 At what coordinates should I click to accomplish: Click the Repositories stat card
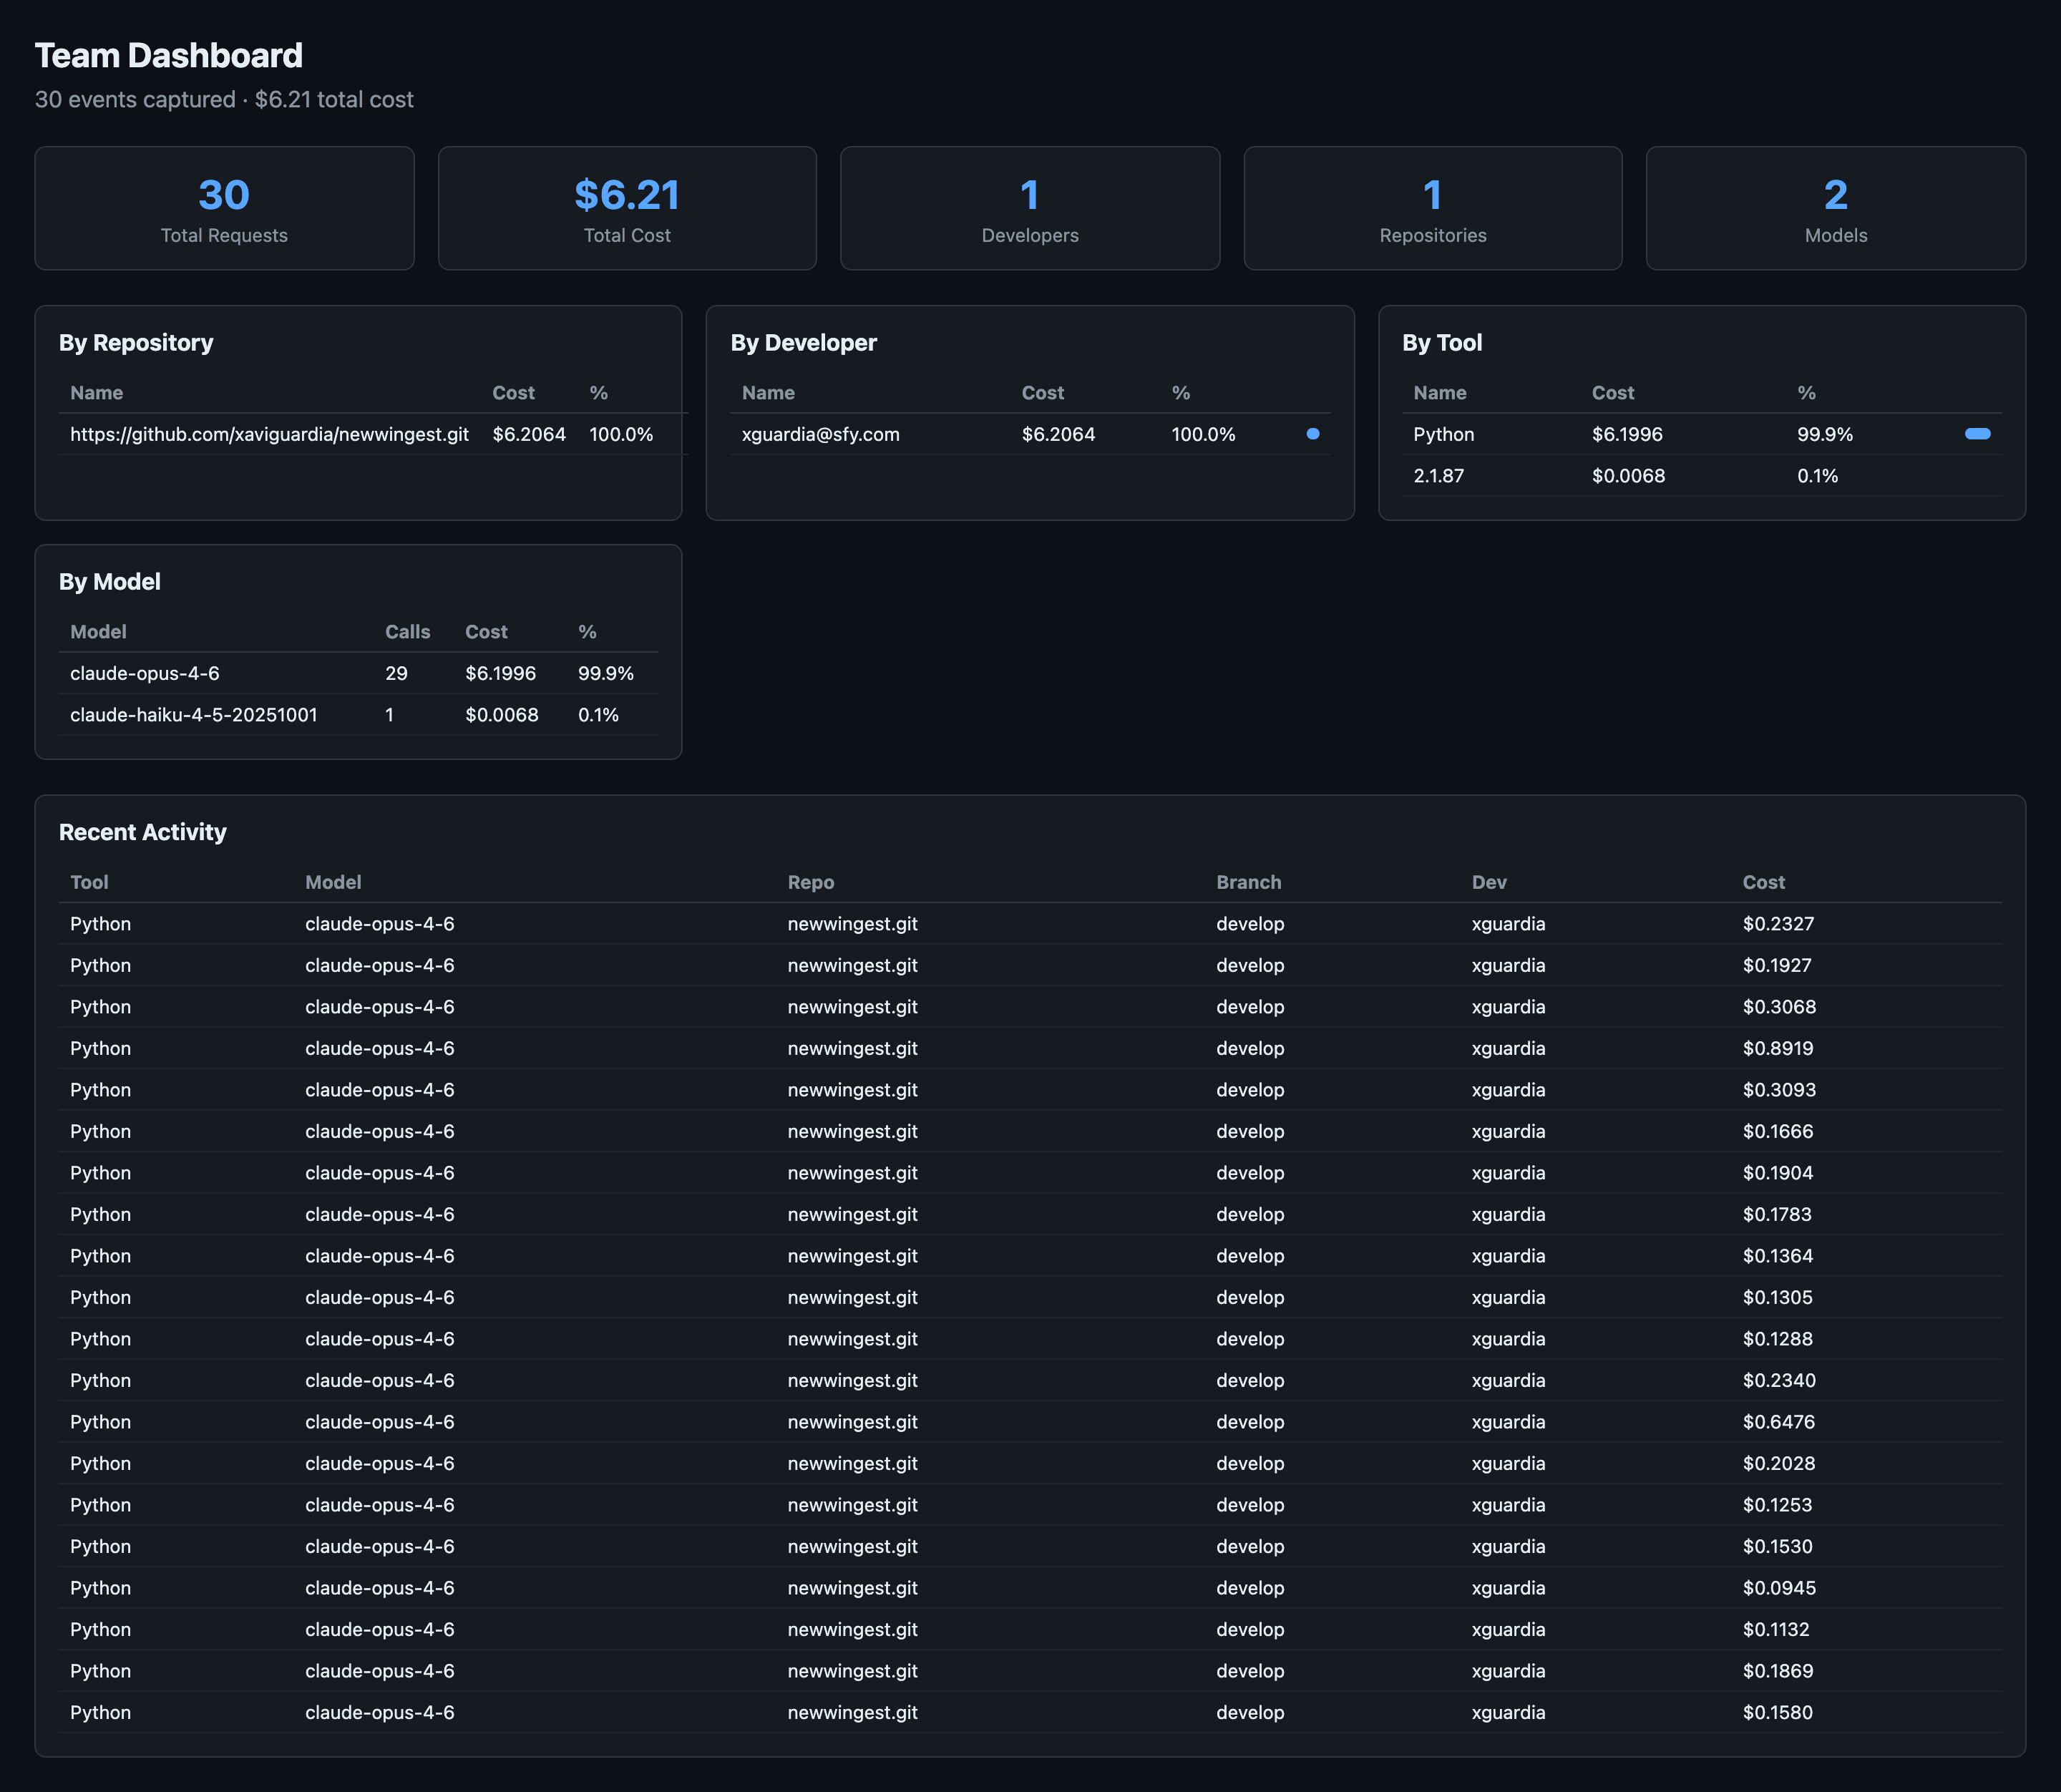click(x=1432, y=208)
